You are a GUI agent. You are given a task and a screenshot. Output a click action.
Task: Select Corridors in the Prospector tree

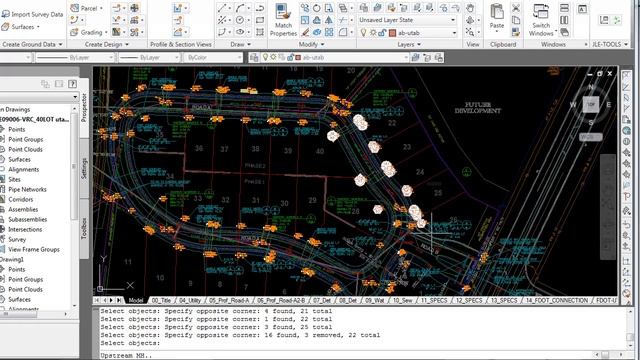coord(20,200)
